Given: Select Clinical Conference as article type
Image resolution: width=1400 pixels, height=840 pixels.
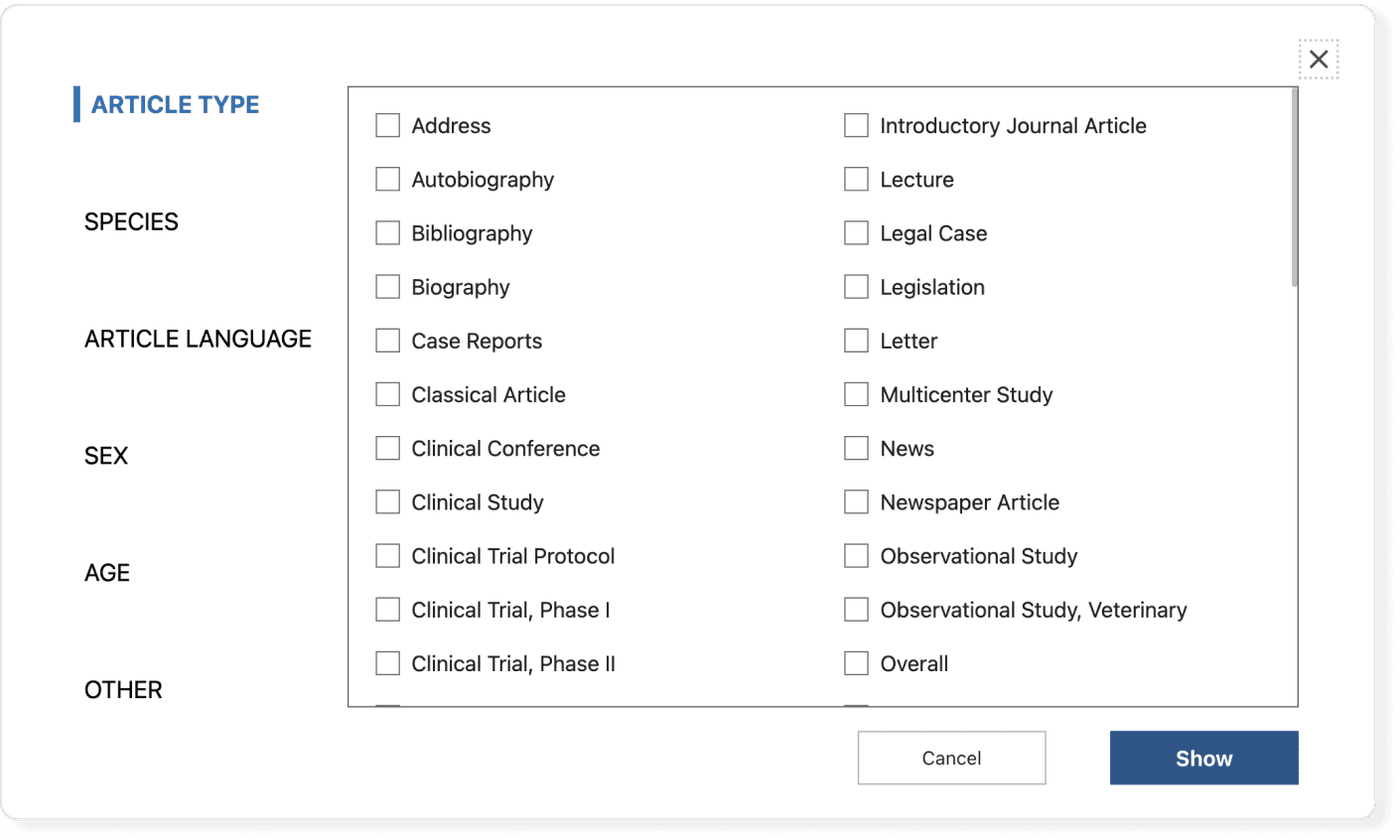Looking at the screenshot, I should pos(388,447).
